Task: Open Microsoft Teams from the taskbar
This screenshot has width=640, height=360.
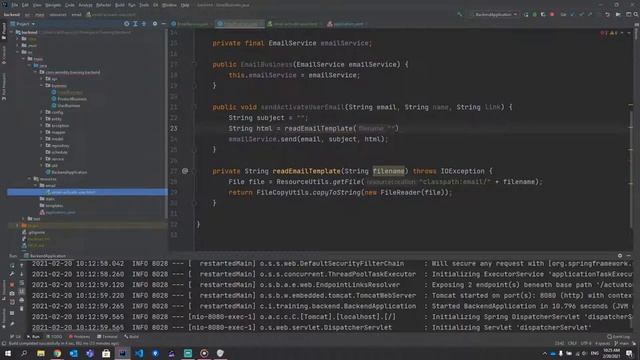Action: tap(90, 353)
